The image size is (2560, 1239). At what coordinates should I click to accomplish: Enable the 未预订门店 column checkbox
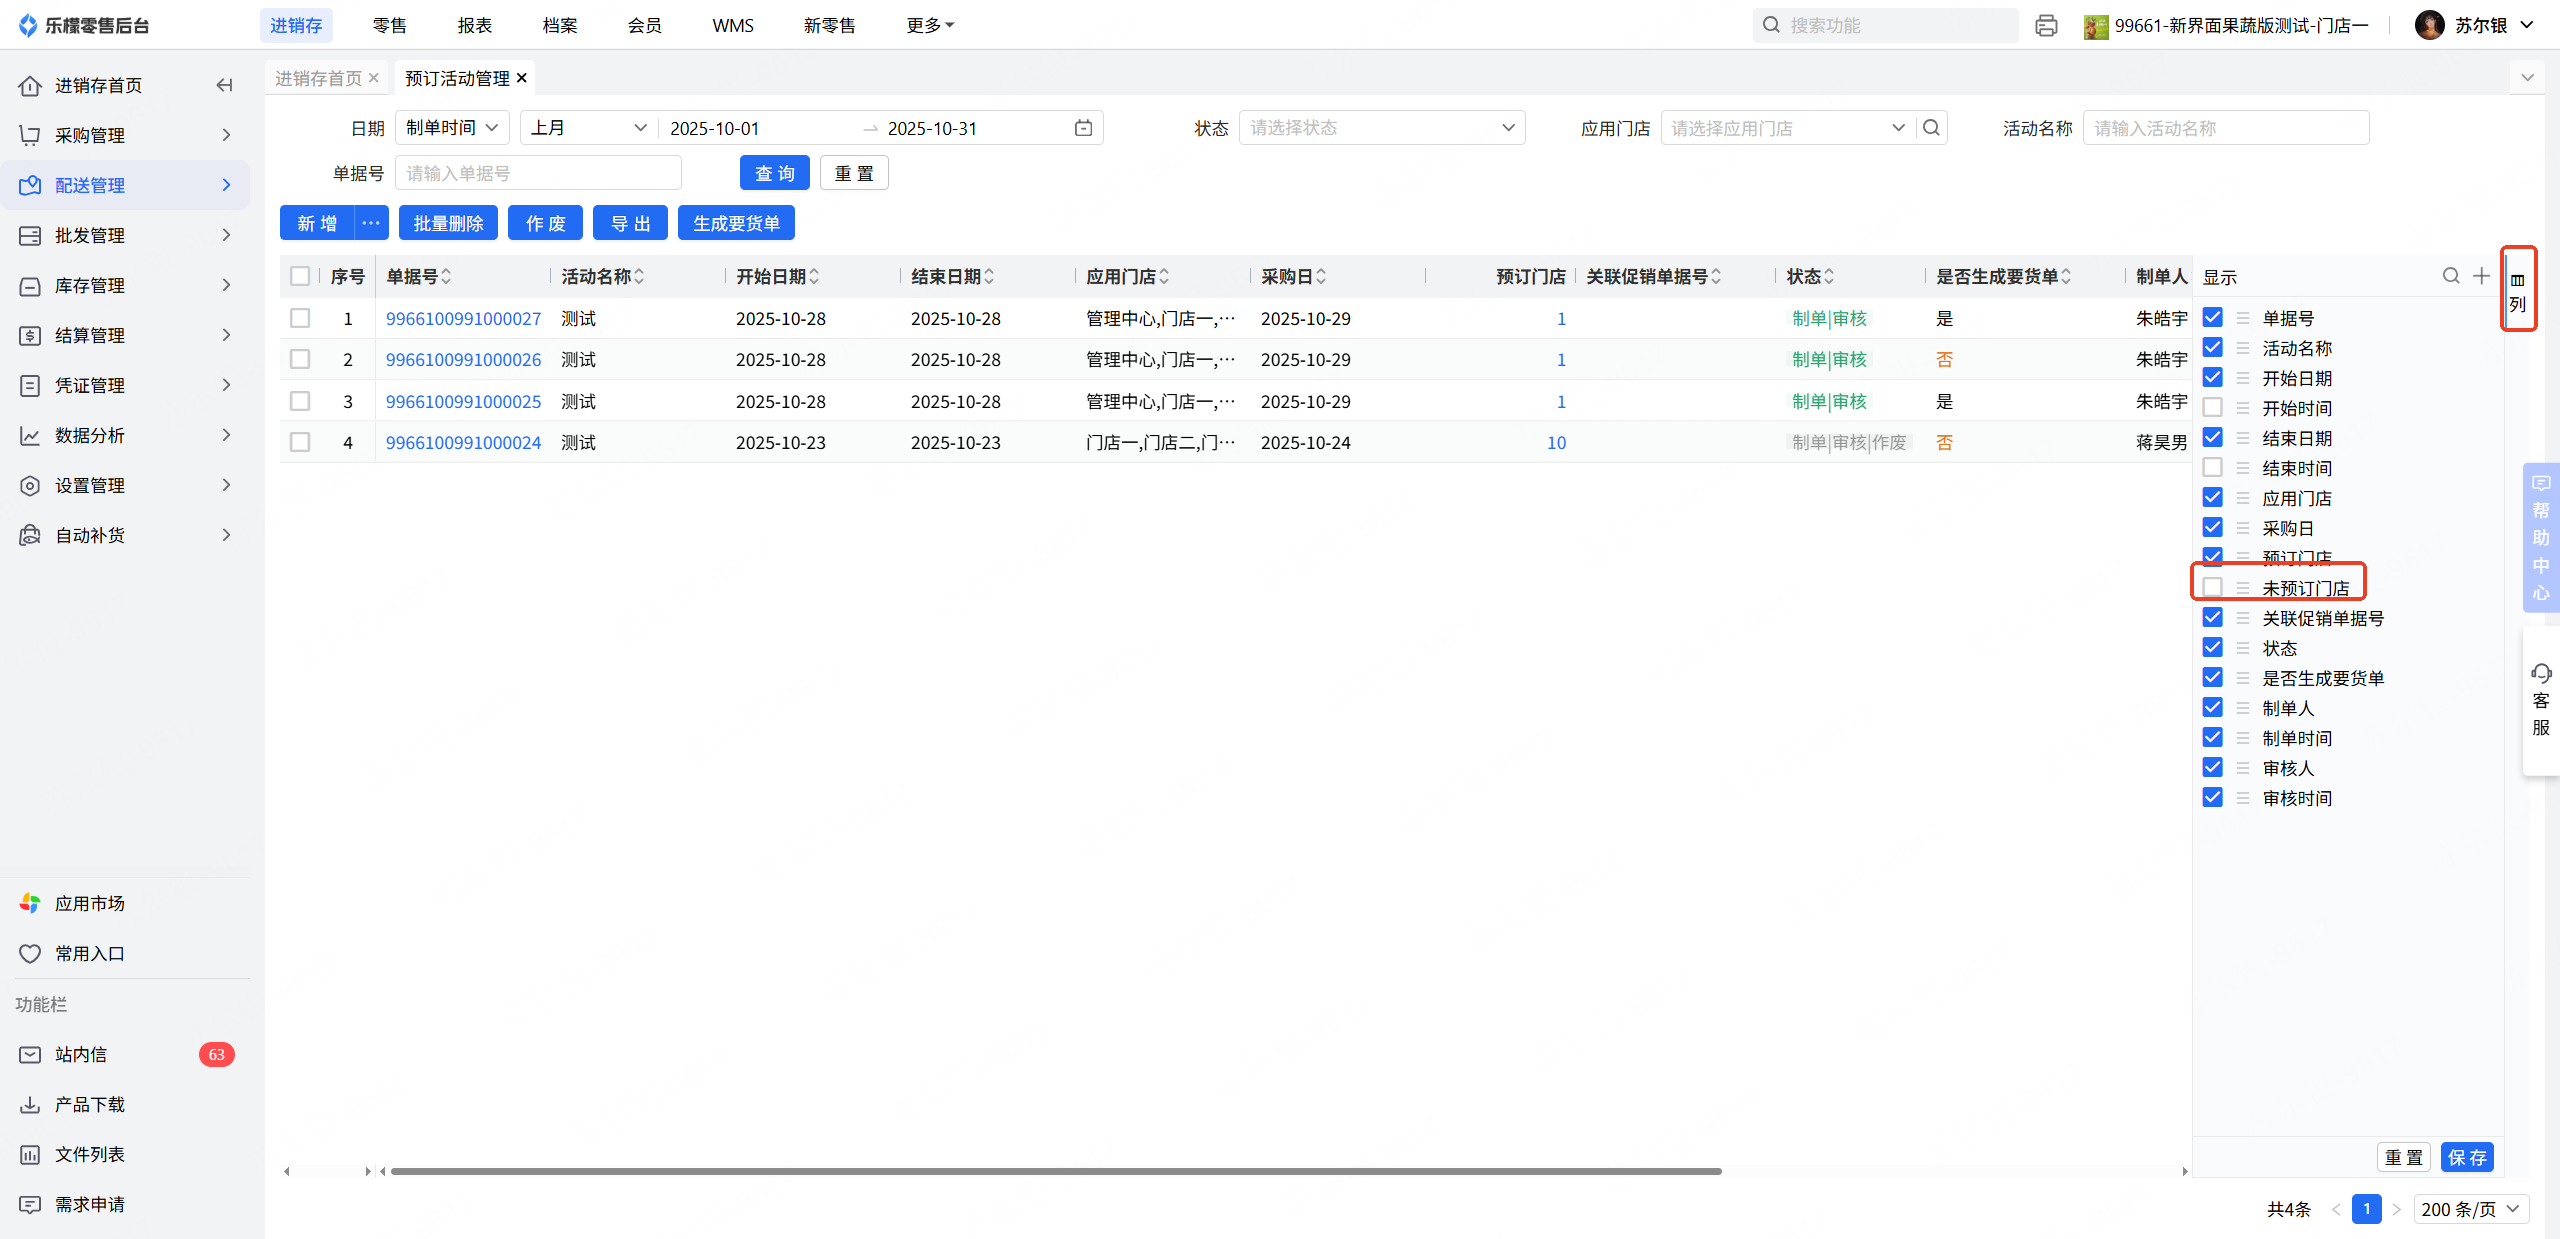[x=2212, y=588]
